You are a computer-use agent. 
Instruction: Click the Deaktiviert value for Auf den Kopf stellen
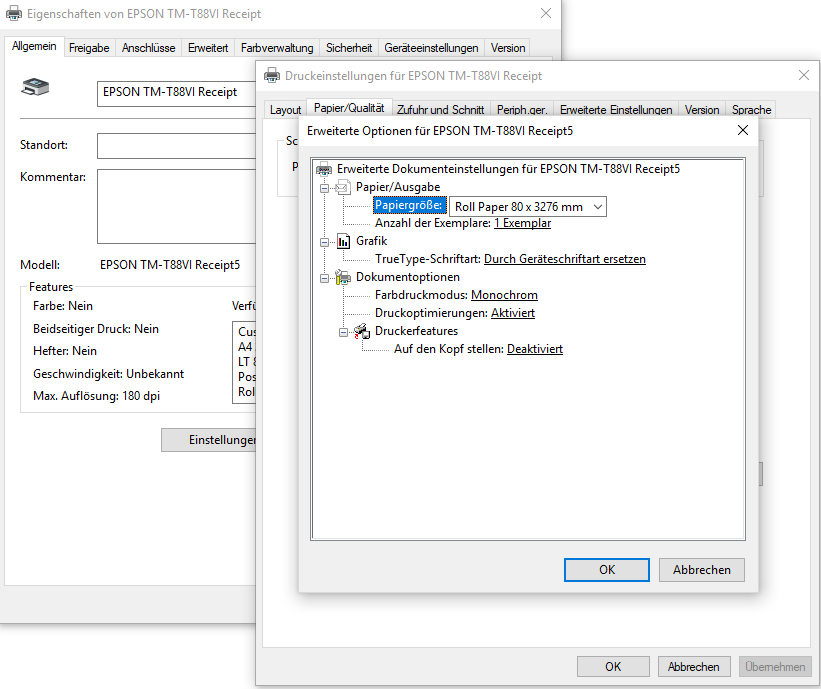(535, 349)
